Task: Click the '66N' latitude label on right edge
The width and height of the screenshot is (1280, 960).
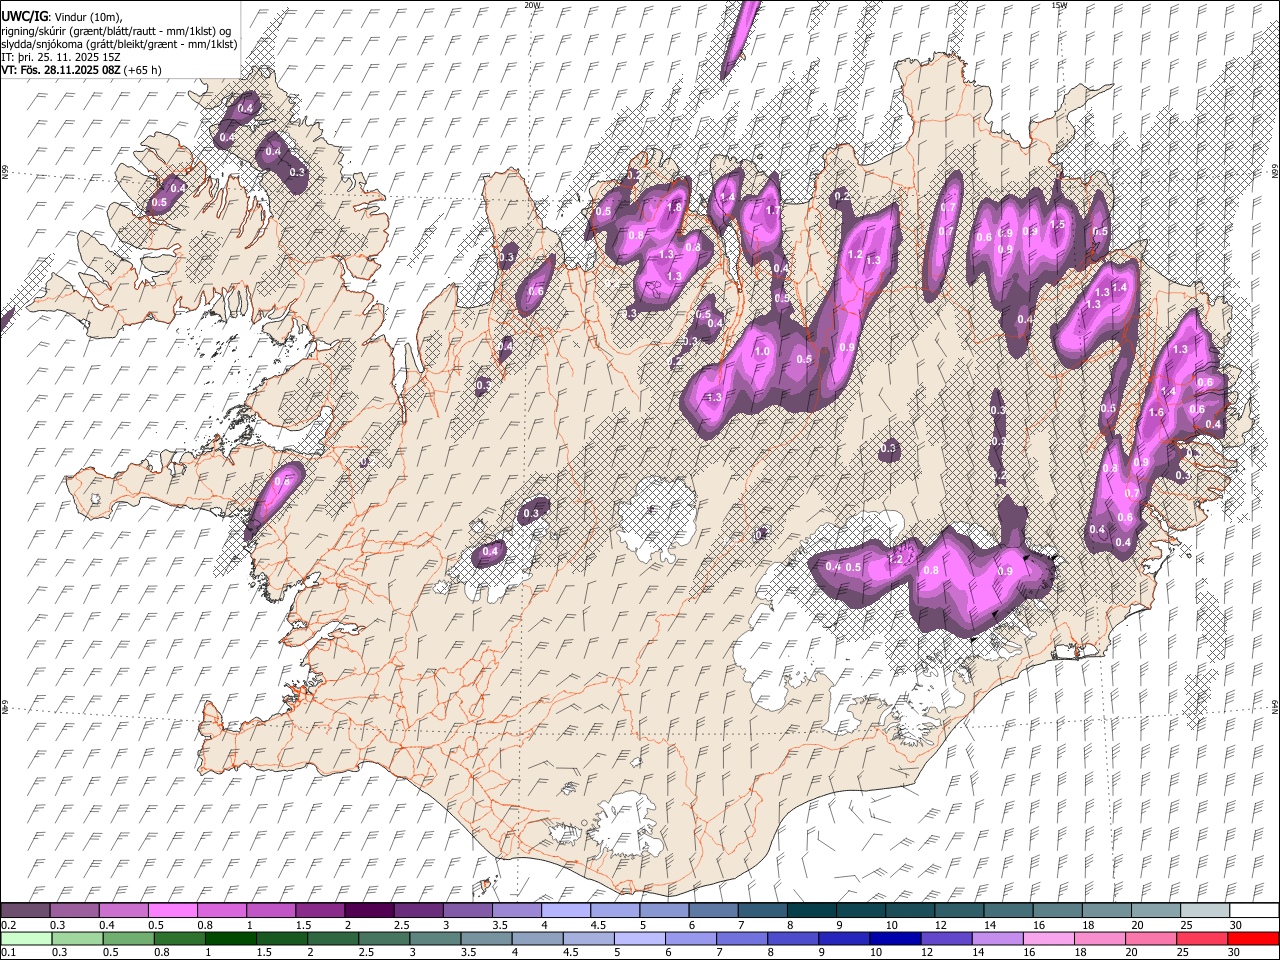Action: coord(1275,172)
